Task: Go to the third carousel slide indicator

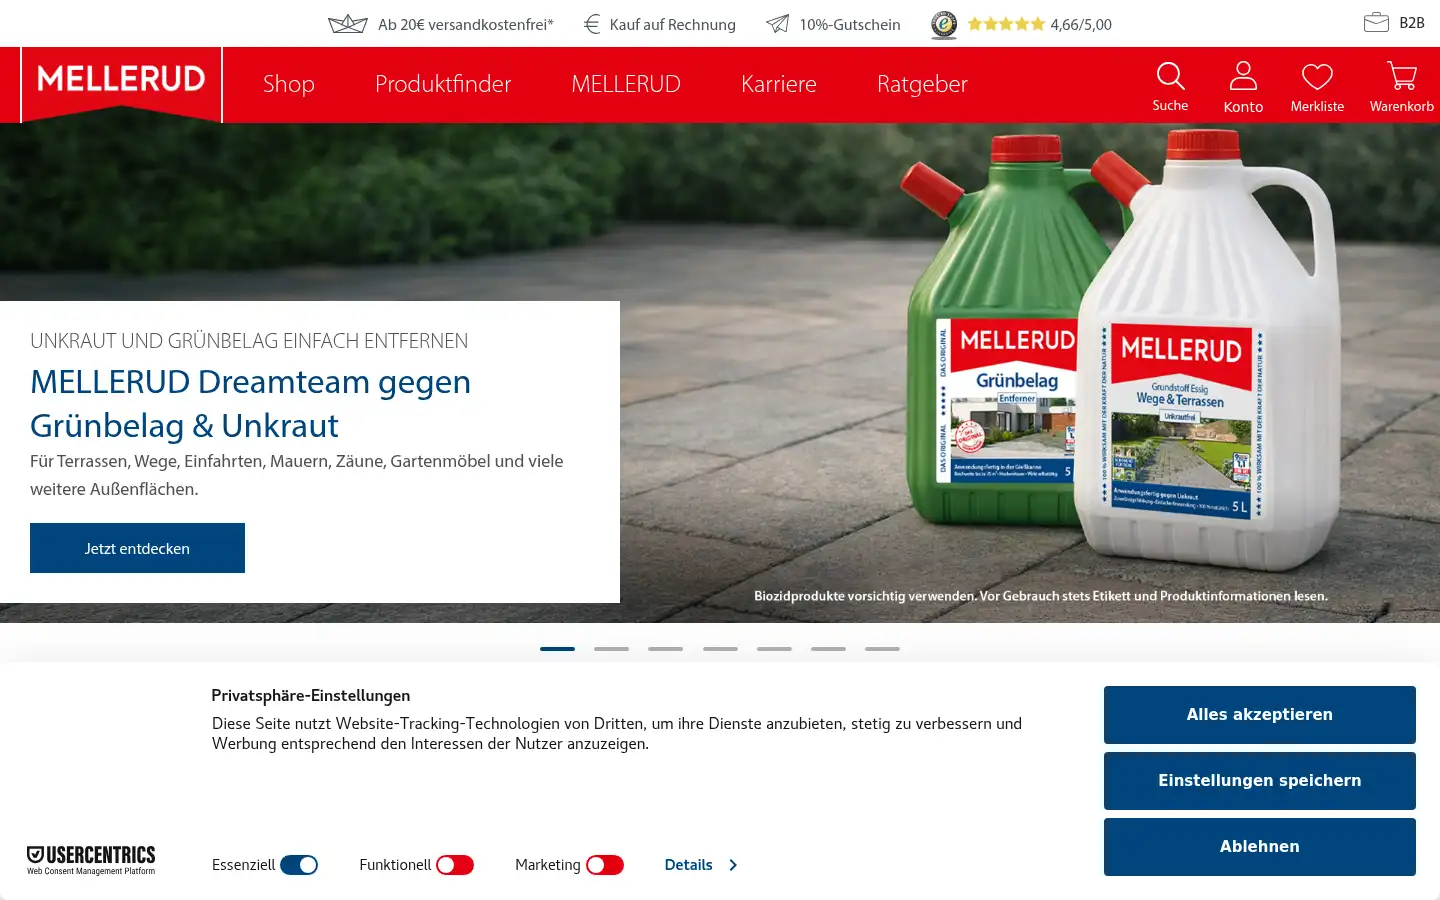Action: [x=665, y=649]
